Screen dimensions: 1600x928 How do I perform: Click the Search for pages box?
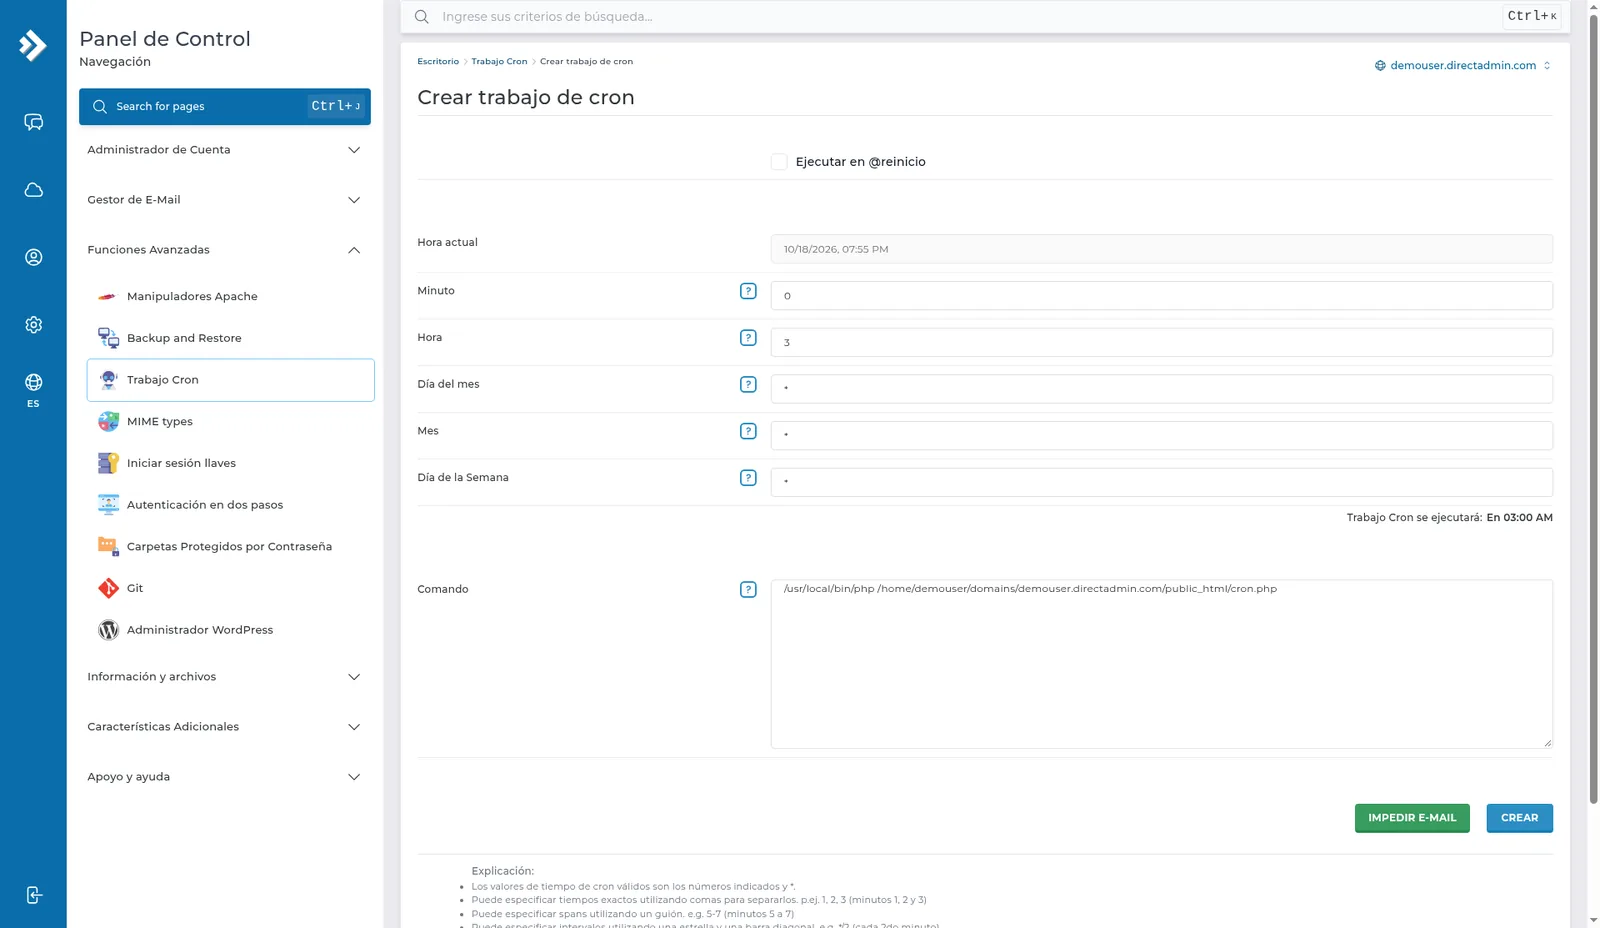pyautogui.click(x=225, y=106)
